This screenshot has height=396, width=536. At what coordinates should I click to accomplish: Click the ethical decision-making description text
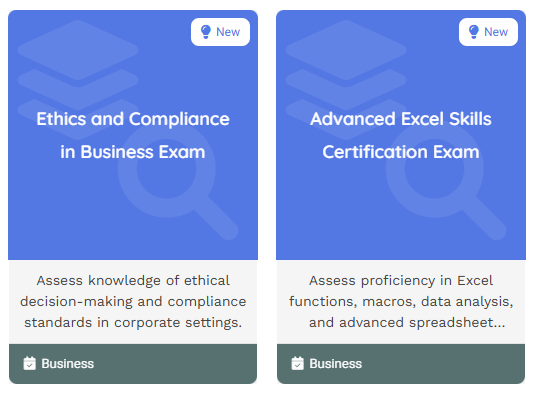click(133, 302)
